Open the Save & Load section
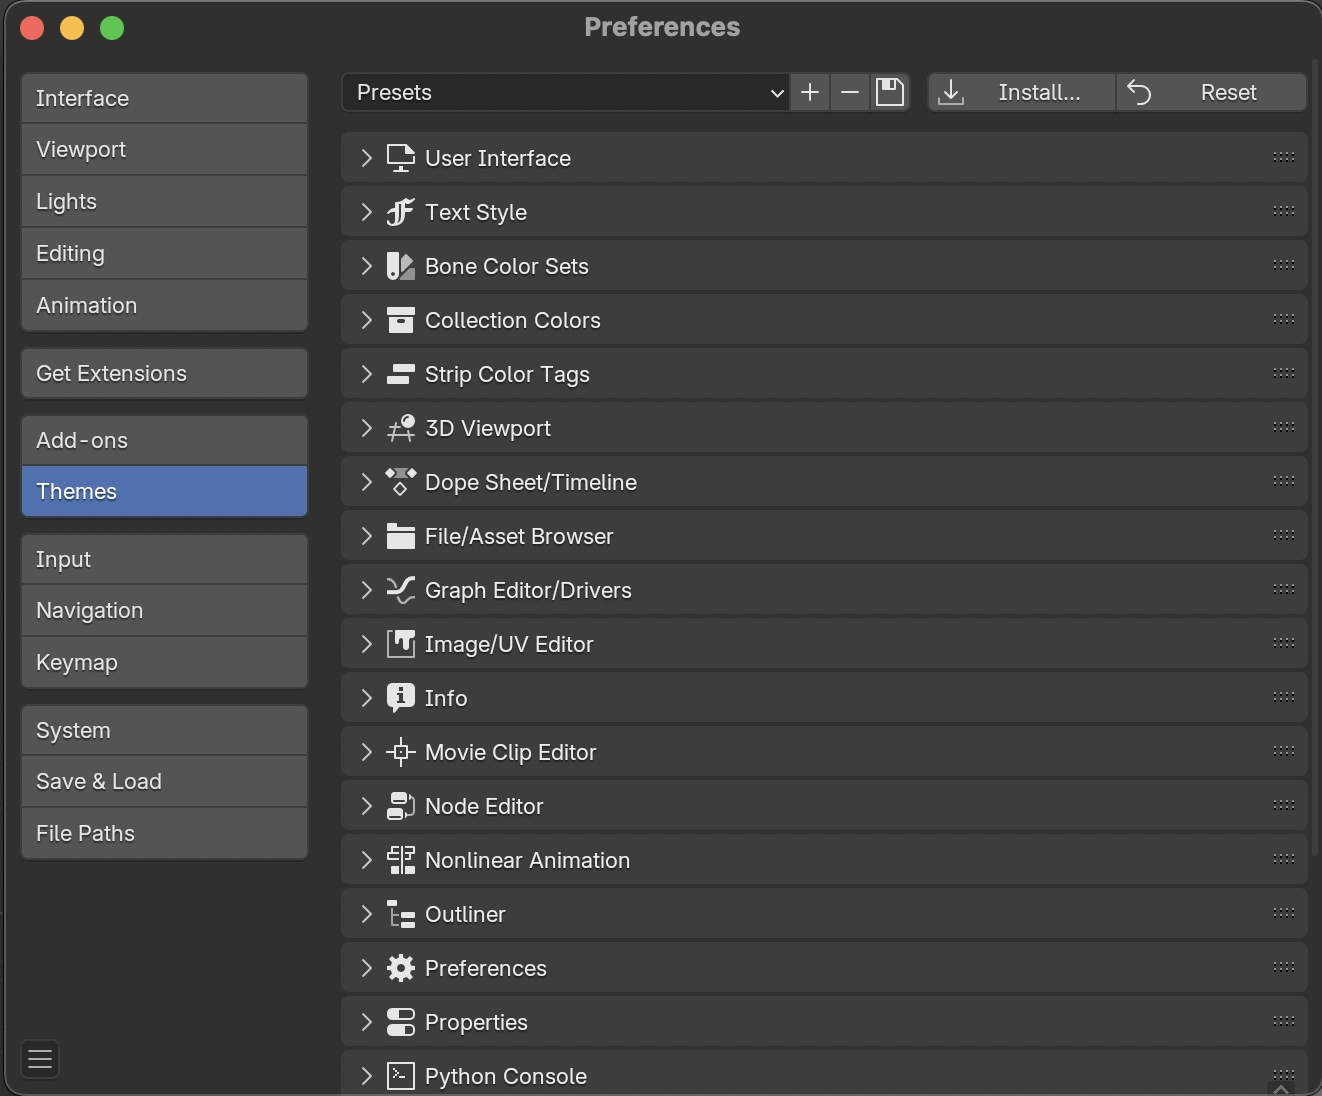 coord(164,782)
